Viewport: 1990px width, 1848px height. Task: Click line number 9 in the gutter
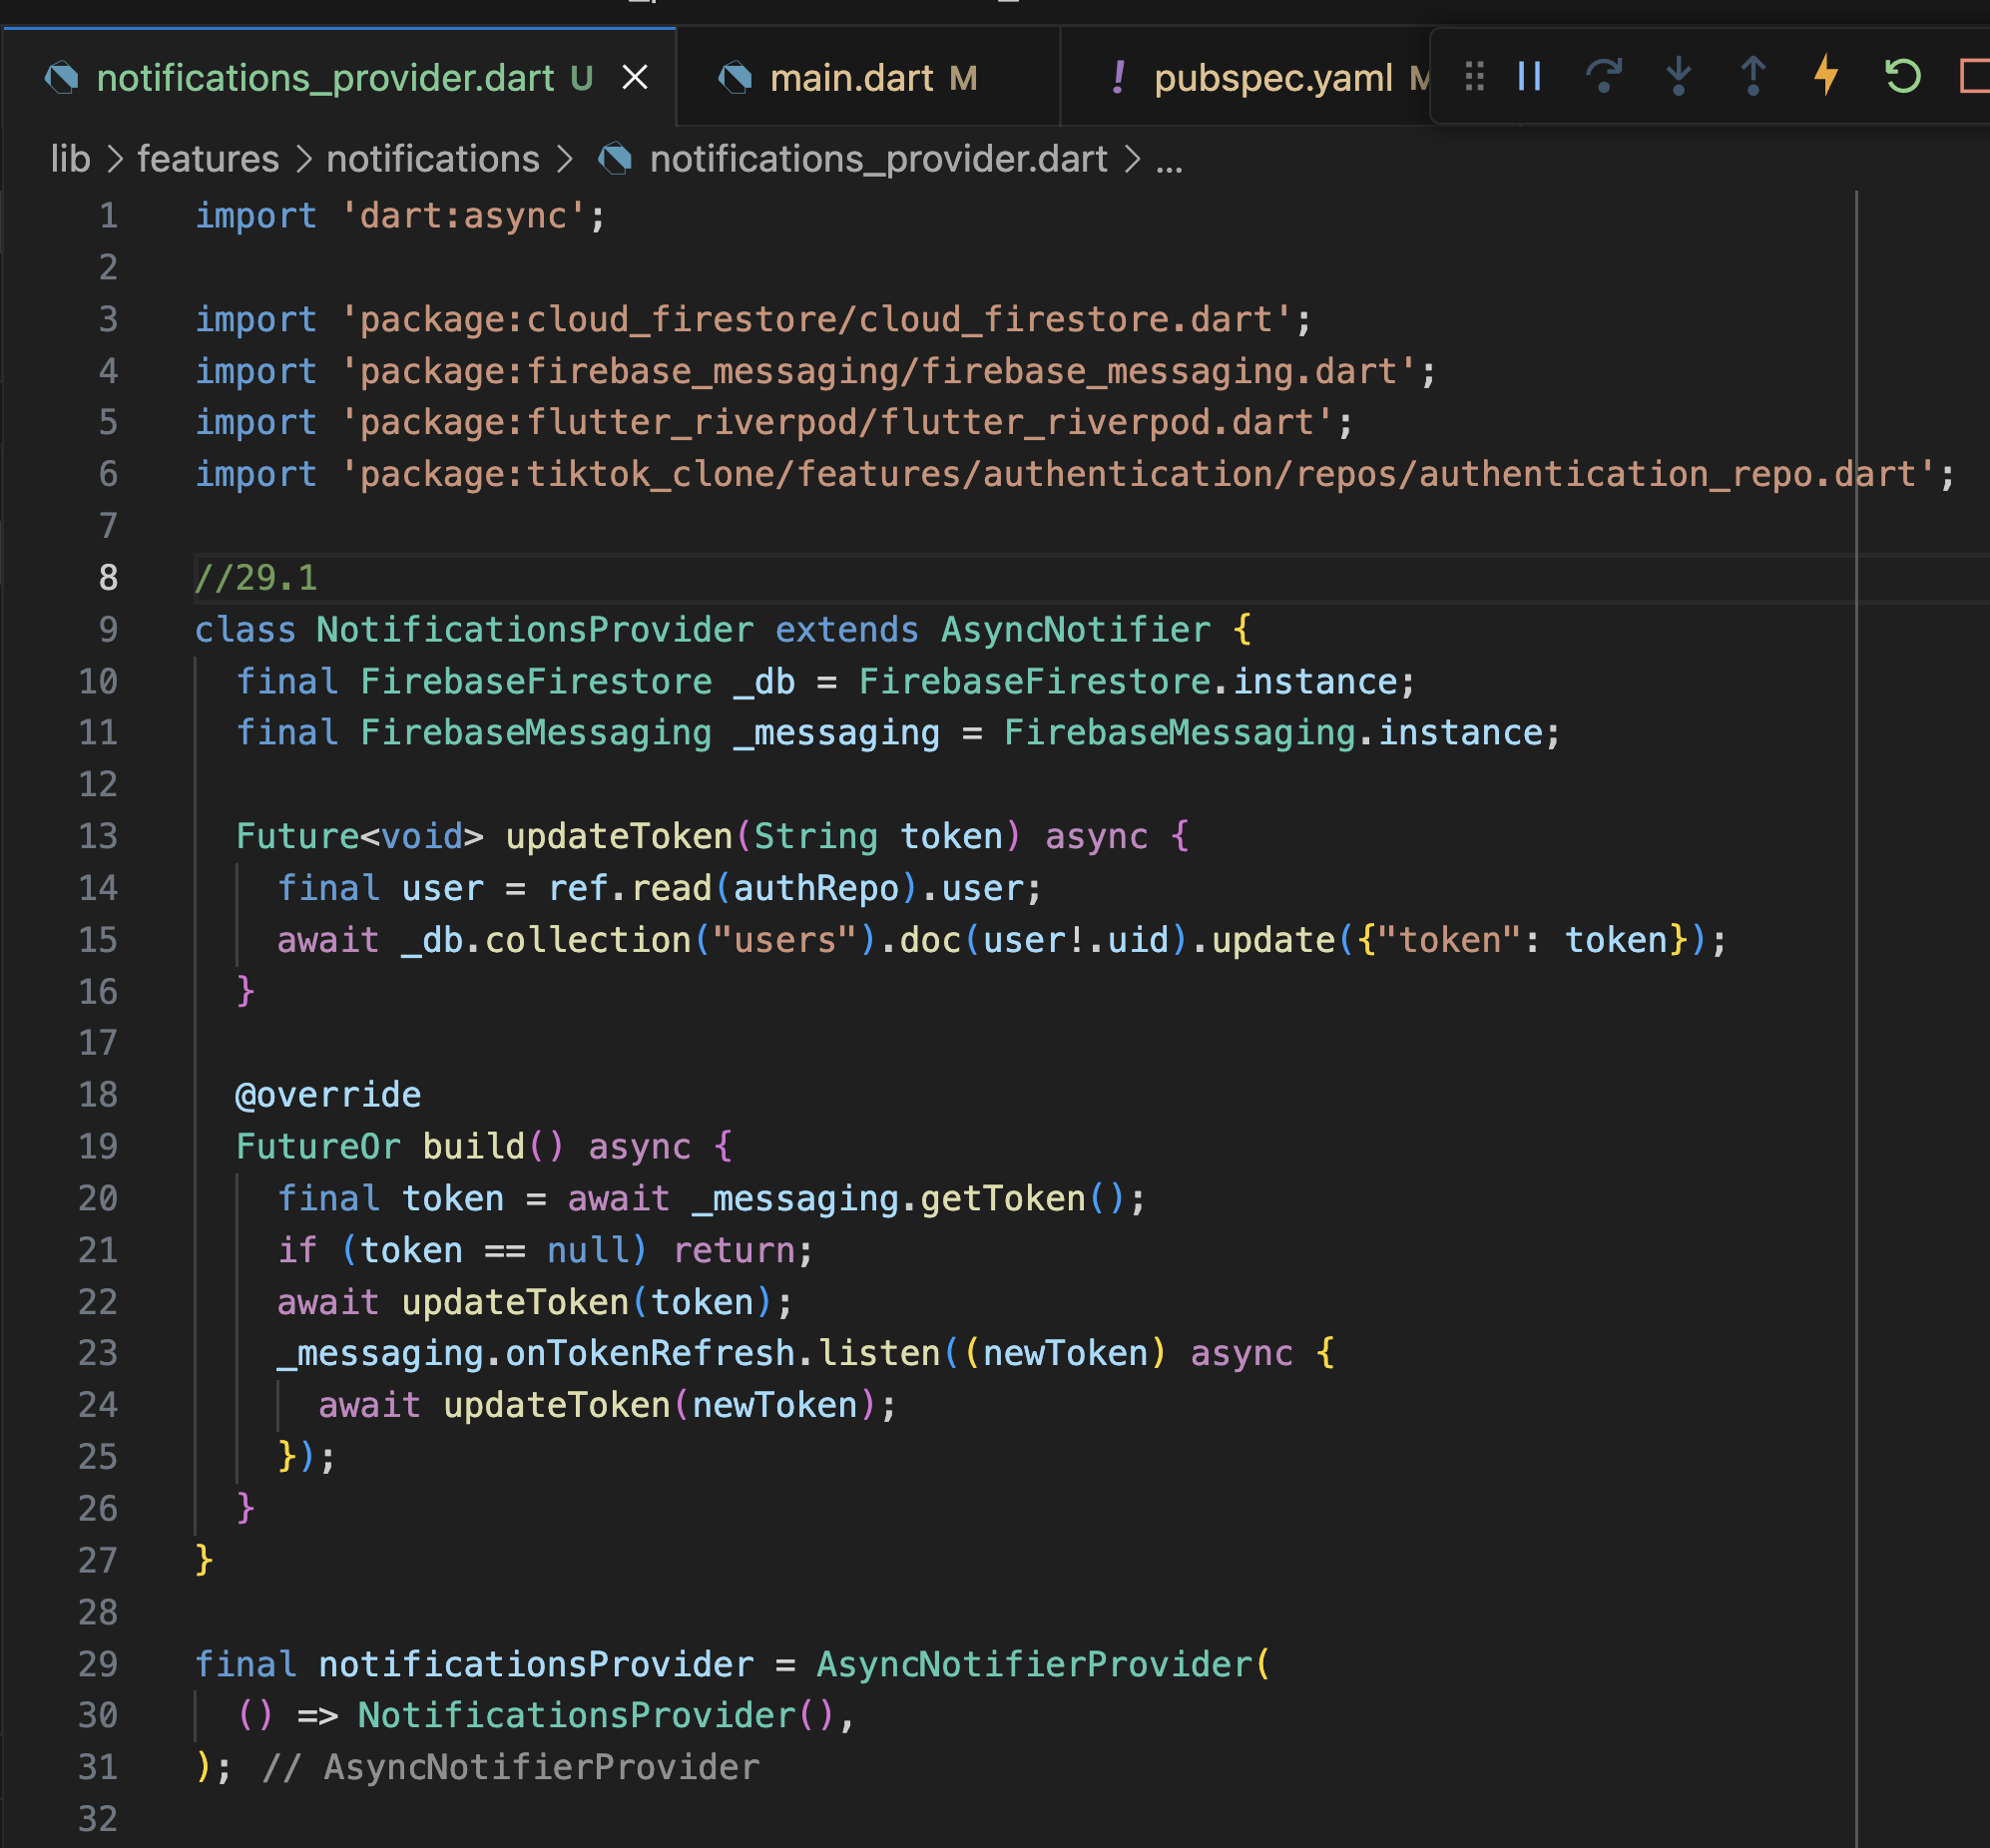(108, 630)
